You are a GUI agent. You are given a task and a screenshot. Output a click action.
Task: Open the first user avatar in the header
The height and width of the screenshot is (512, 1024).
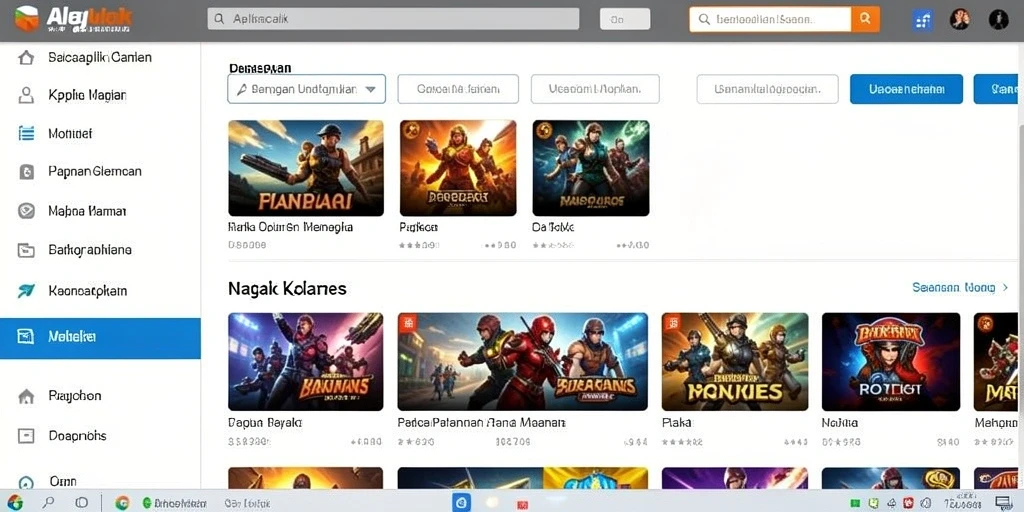coord(959,20)
